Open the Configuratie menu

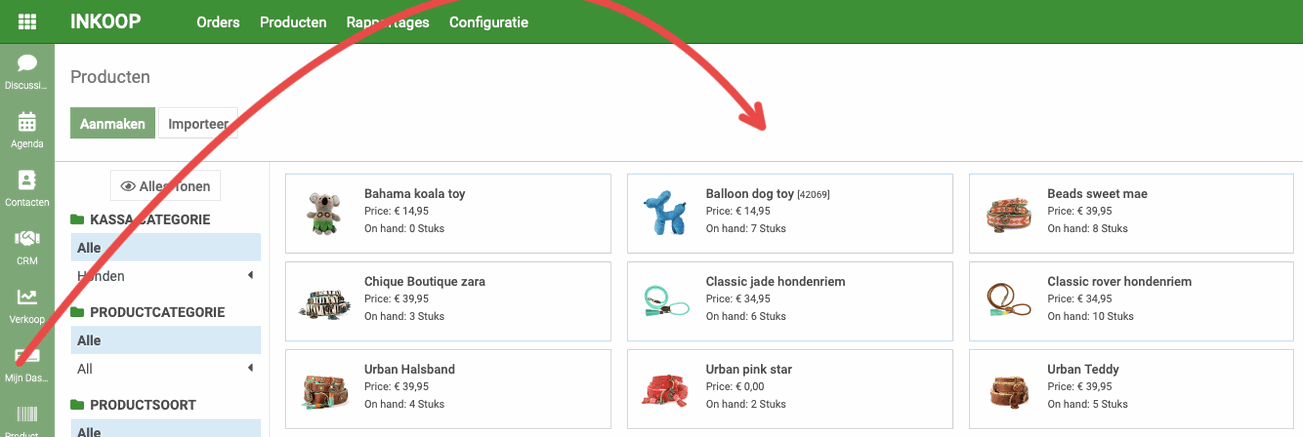[489, 22]
